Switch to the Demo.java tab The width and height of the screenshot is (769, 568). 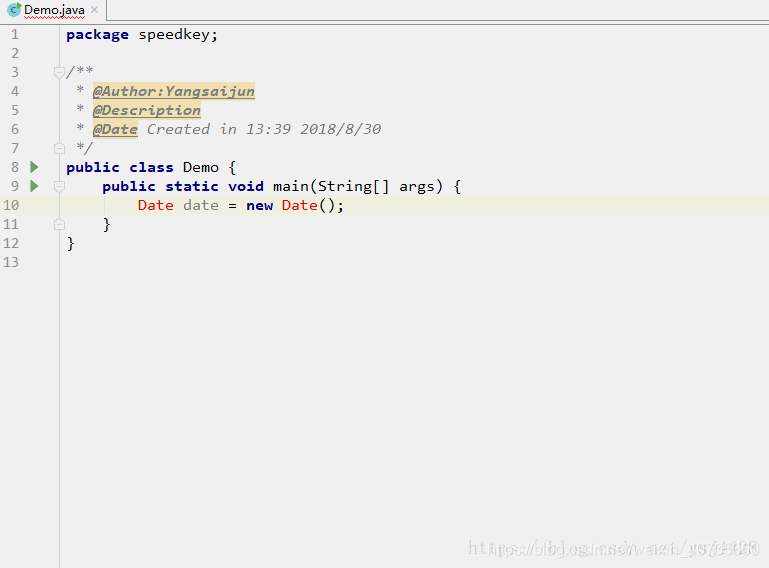(54, 10)
